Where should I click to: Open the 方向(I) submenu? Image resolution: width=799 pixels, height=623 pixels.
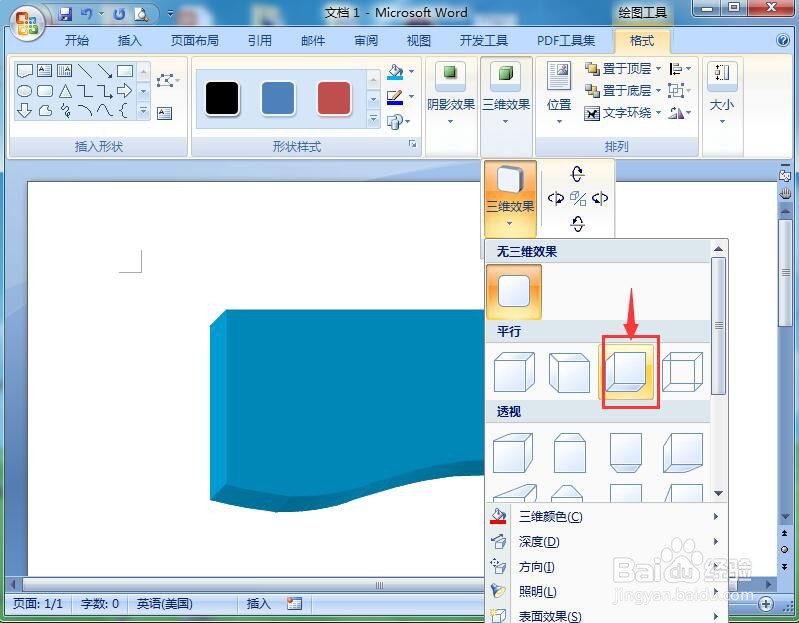coord(606,566)
